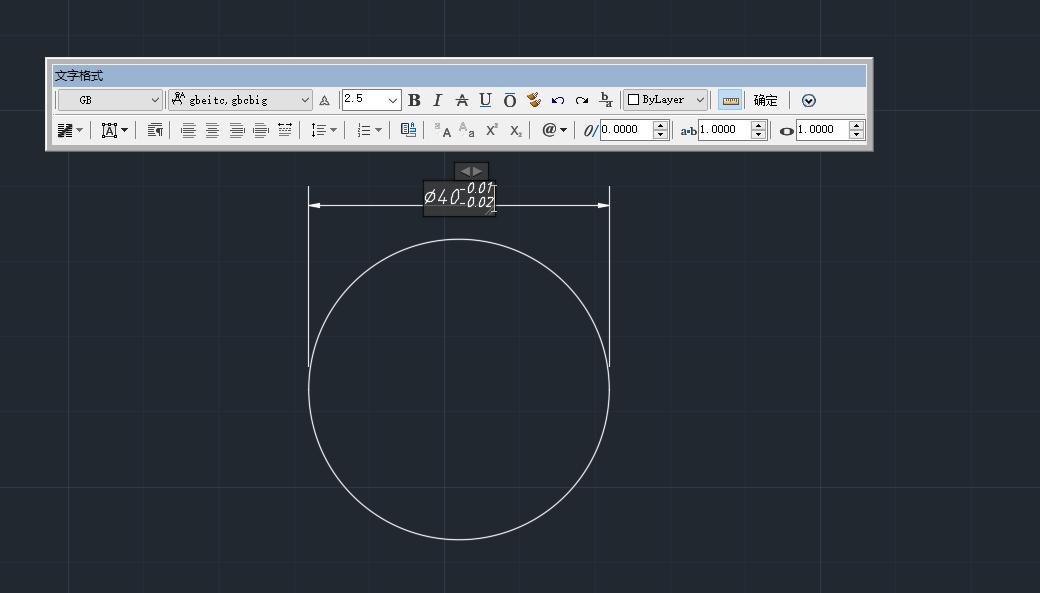The width and height of the screenshot is (1040, 593).
Task: Apply subscript to selected text
Action: pyautogui.click(x=516, y=130)
